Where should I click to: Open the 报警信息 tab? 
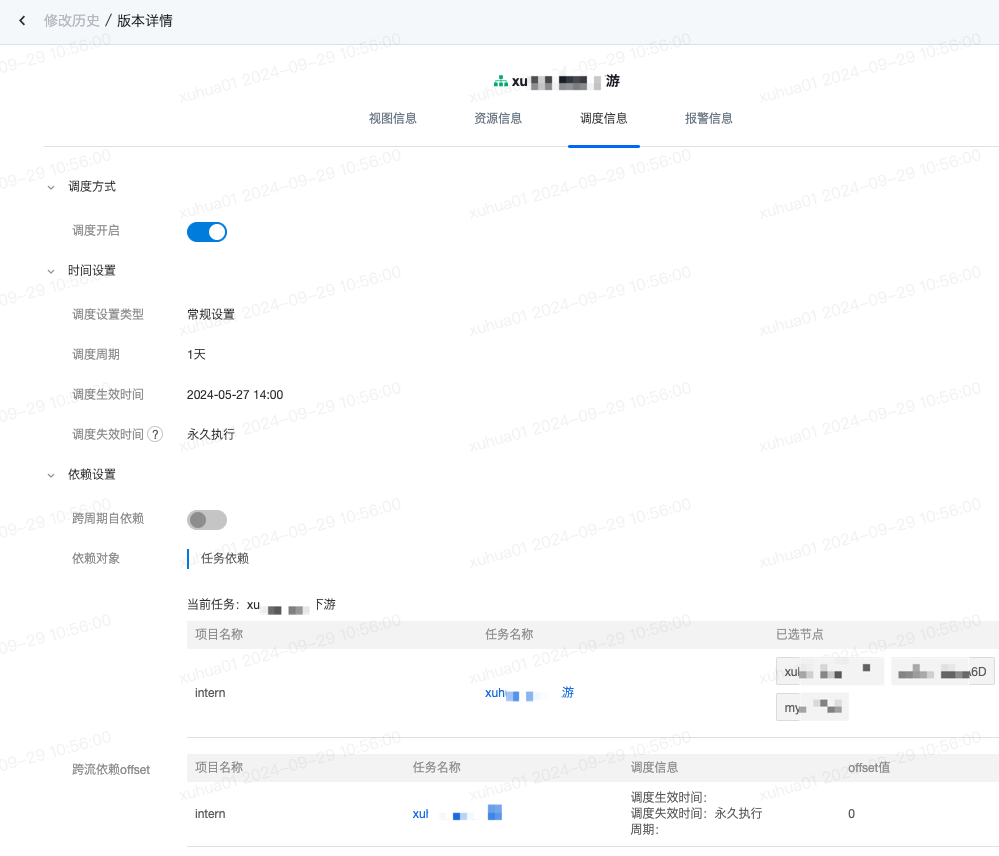pos(708,118)
